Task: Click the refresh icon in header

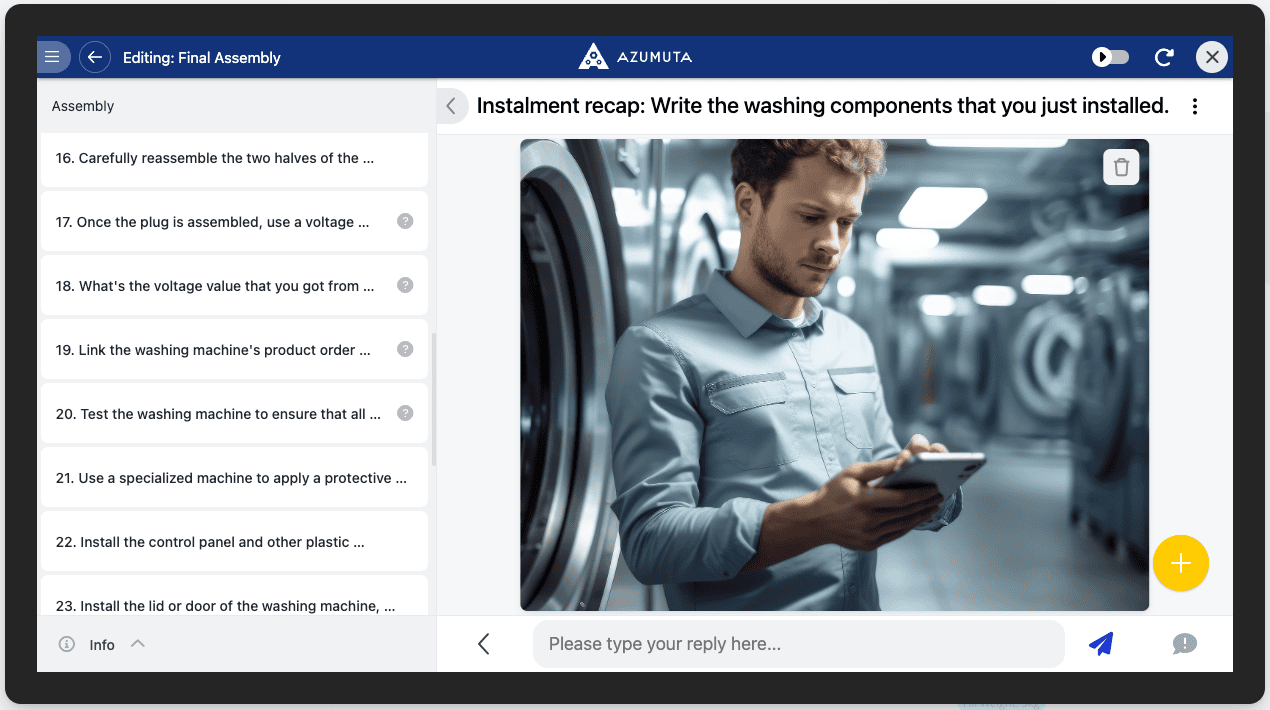Action: coord(1164,57)
